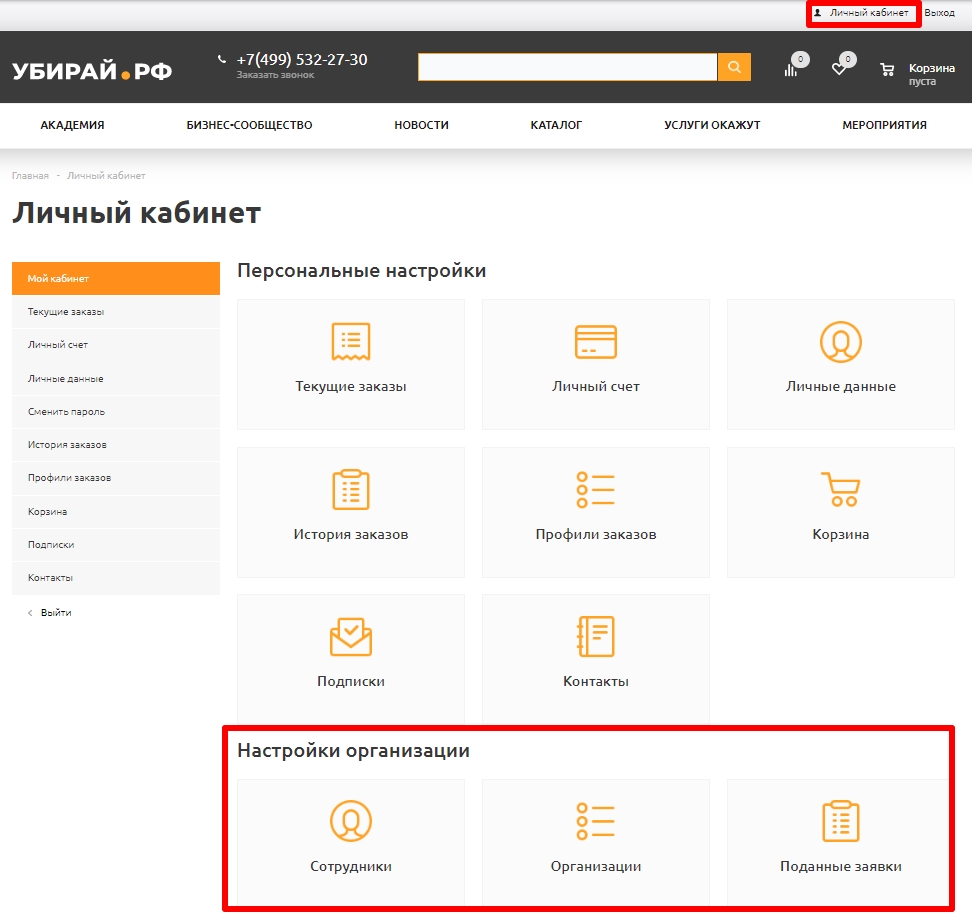972x922 pixels.
Task: Open favorites heart icon in header
Action: click(x=839, y=69)
